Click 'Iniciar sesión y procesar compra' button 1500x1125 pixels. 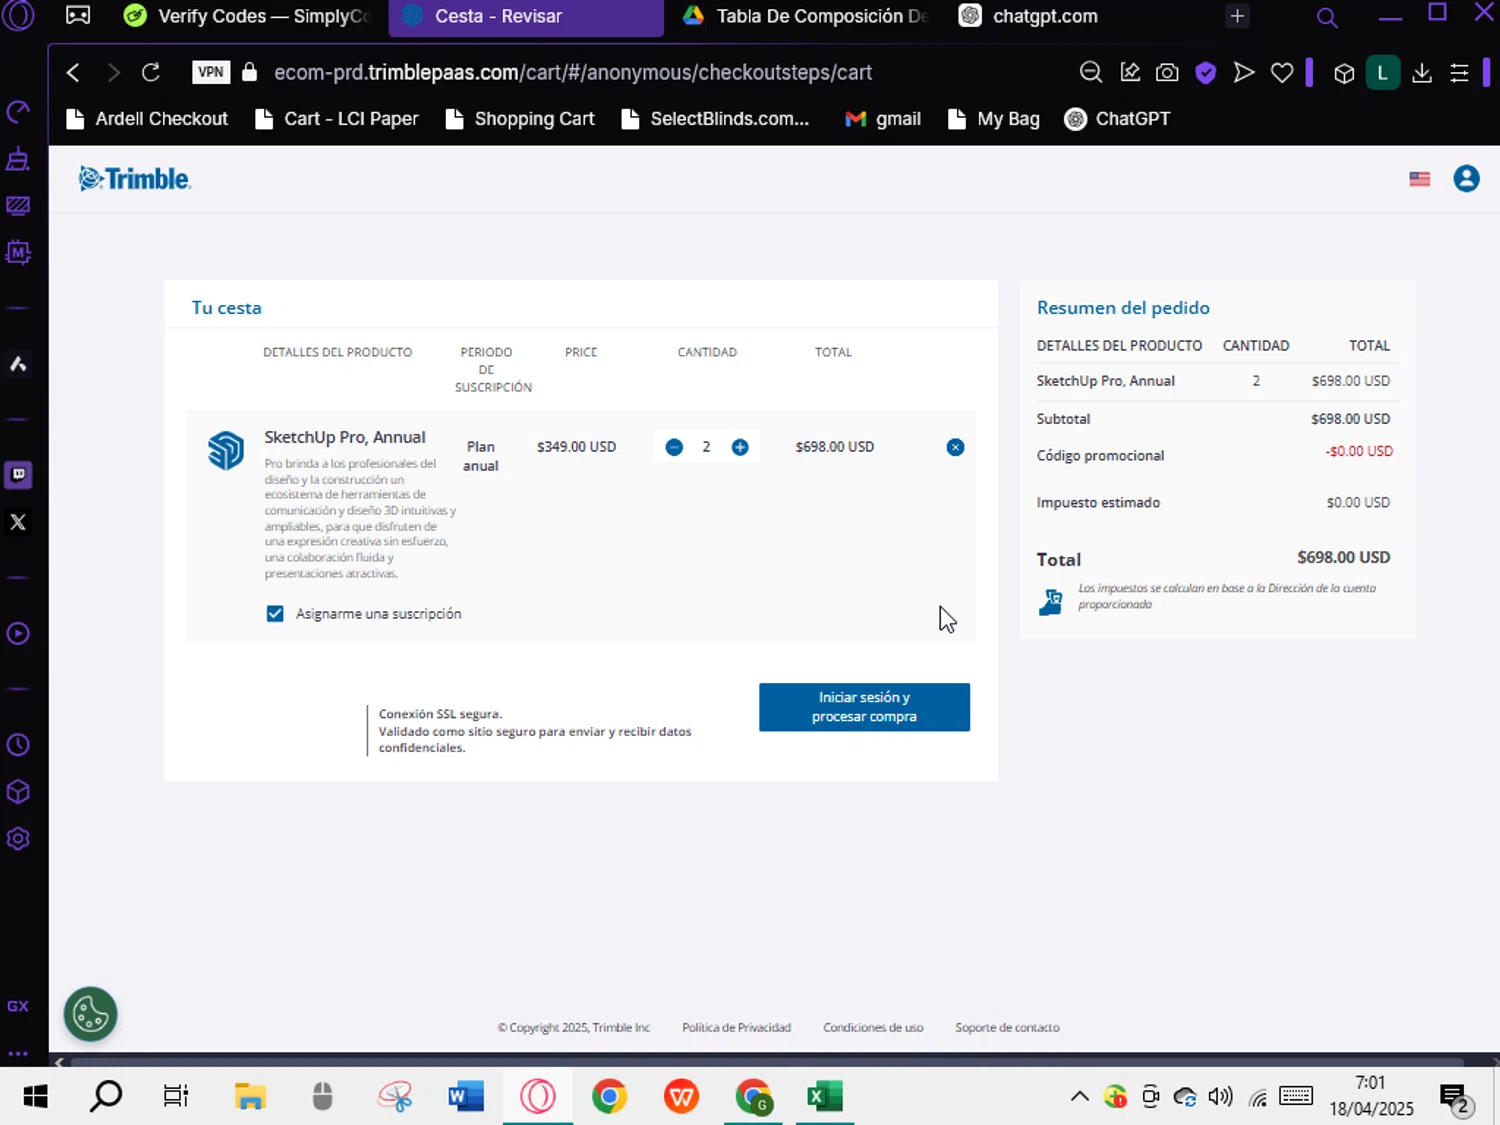(x=864, y=707)
